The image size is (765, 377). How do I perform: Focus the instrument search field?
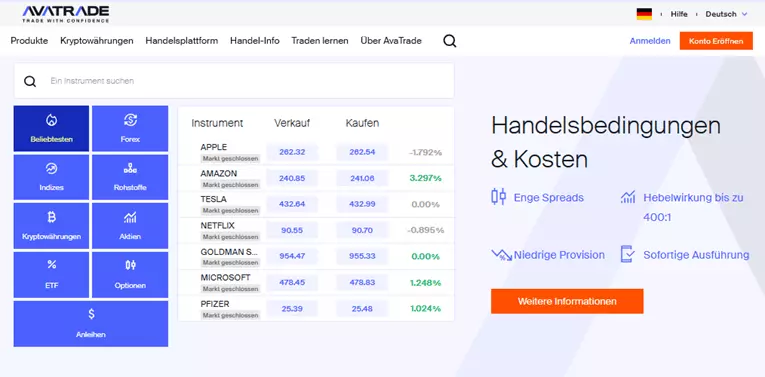pos(234,81)
